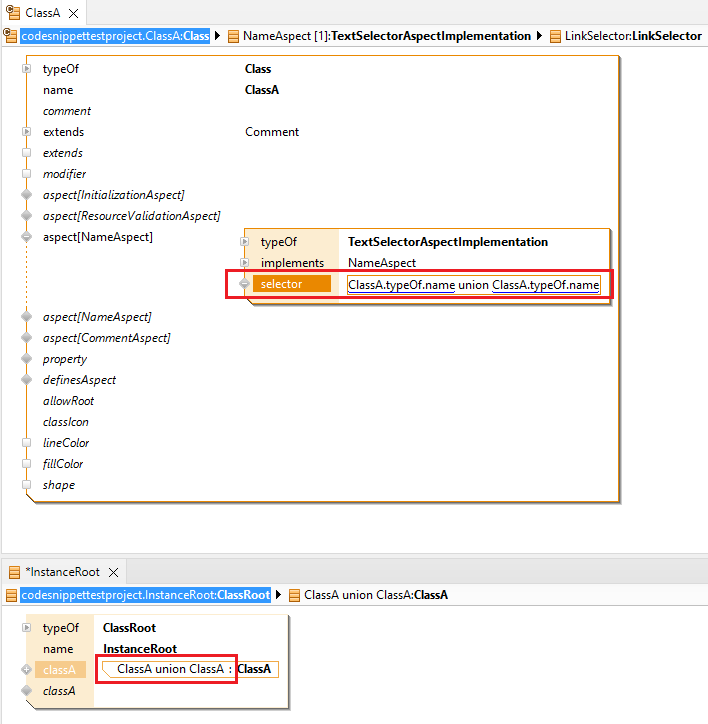Screen dimensions: 708x724
Task: Open LinkSelector:LinkSelector breadcrumb
Action: click(x=633, y=36)
